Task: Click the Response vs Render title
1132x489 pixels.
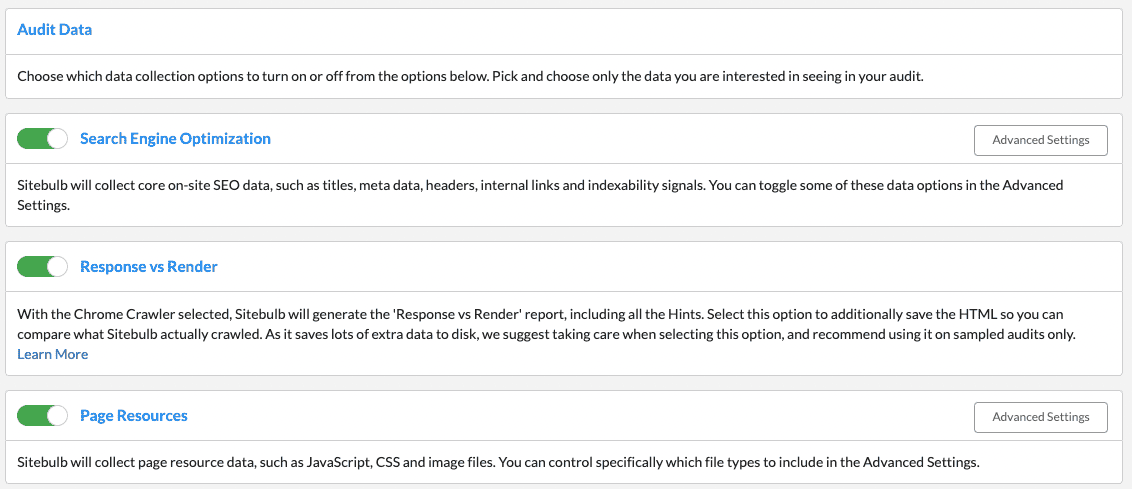Action: (149, 267)
